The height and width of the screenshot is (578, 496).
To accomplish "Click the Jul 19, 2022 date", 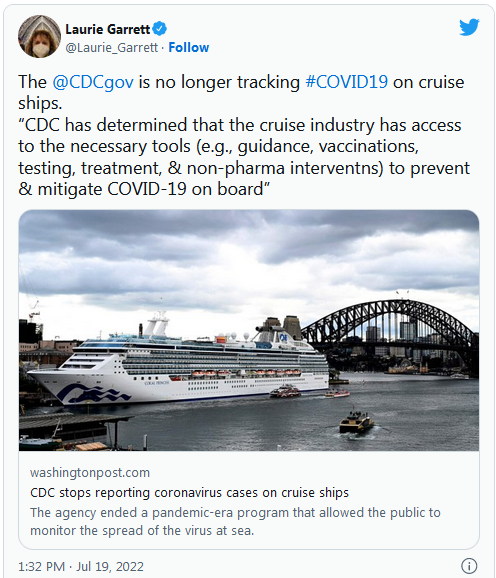I will [x=110, y=566].
